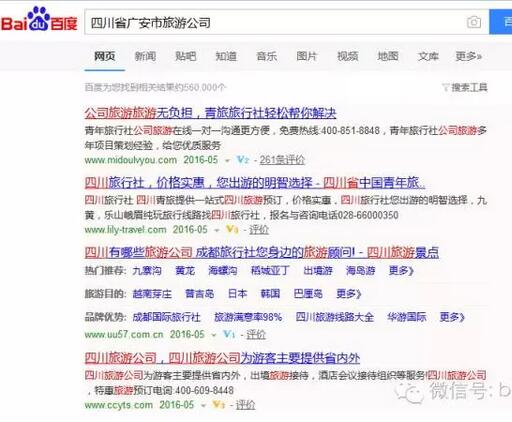Click 评价 link next to lily-travel.com

pos(259,230)
